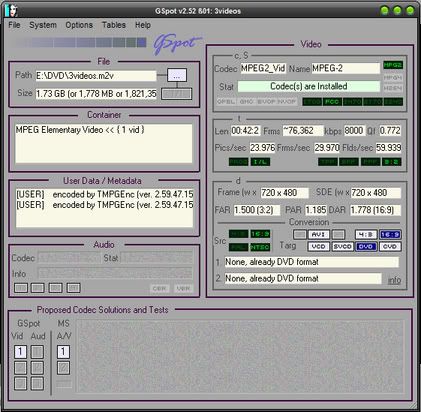
Task: Select the CVD target button
Action: click(x=390, y=247)
